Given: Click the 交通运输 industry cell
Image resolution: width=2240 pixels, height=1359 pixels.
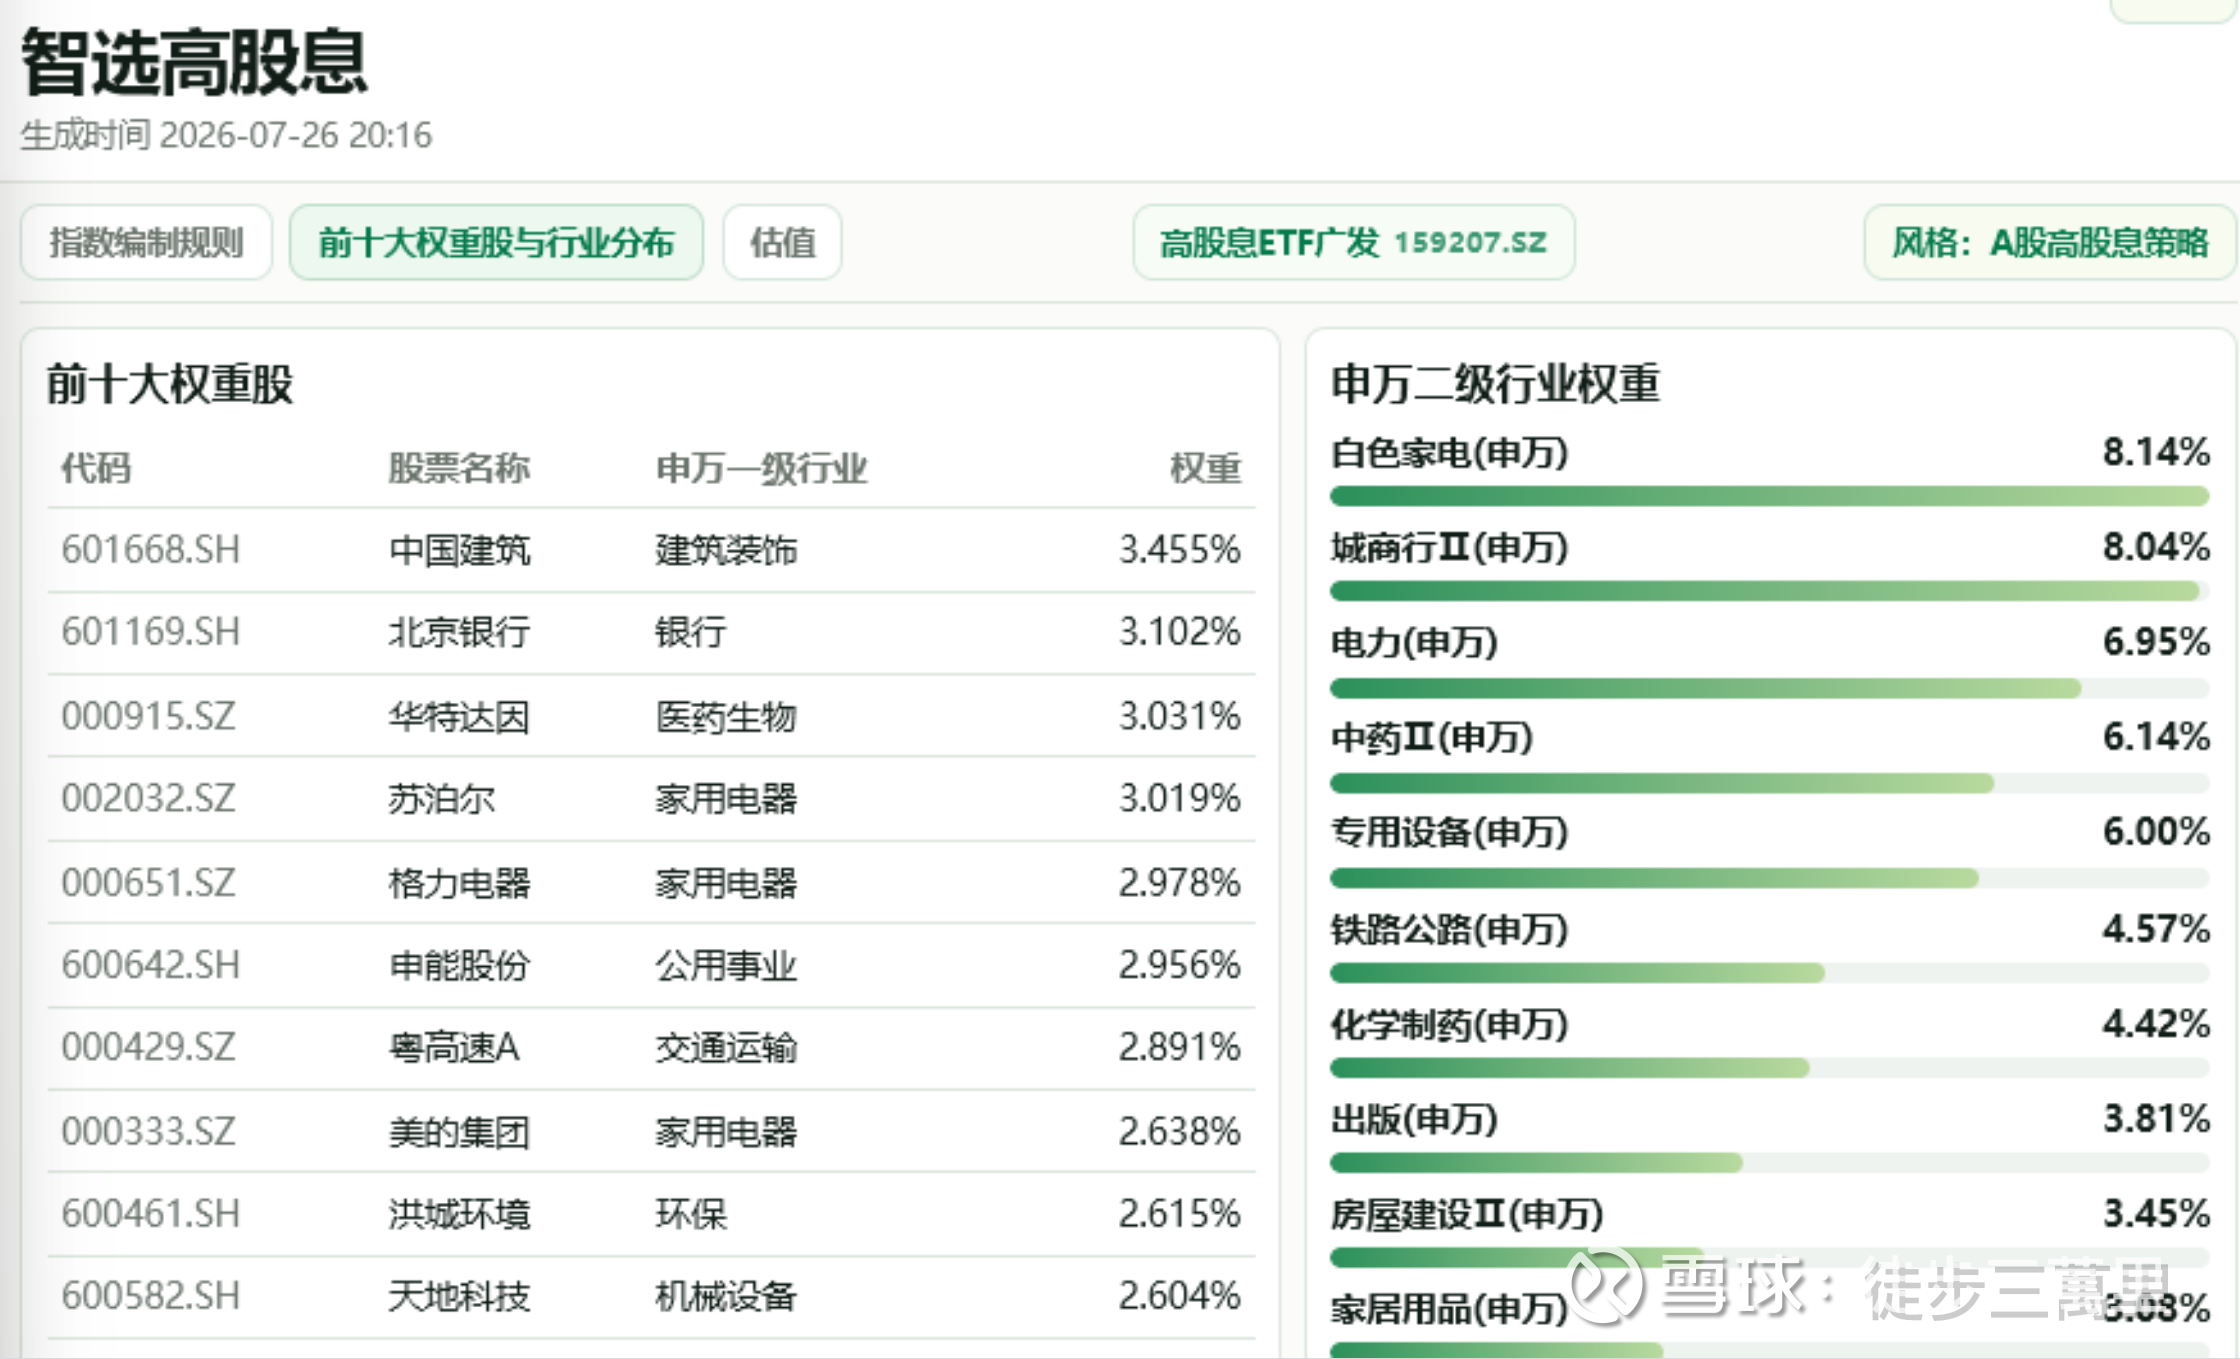Looking at the screenshot, I should [726, 1047].
